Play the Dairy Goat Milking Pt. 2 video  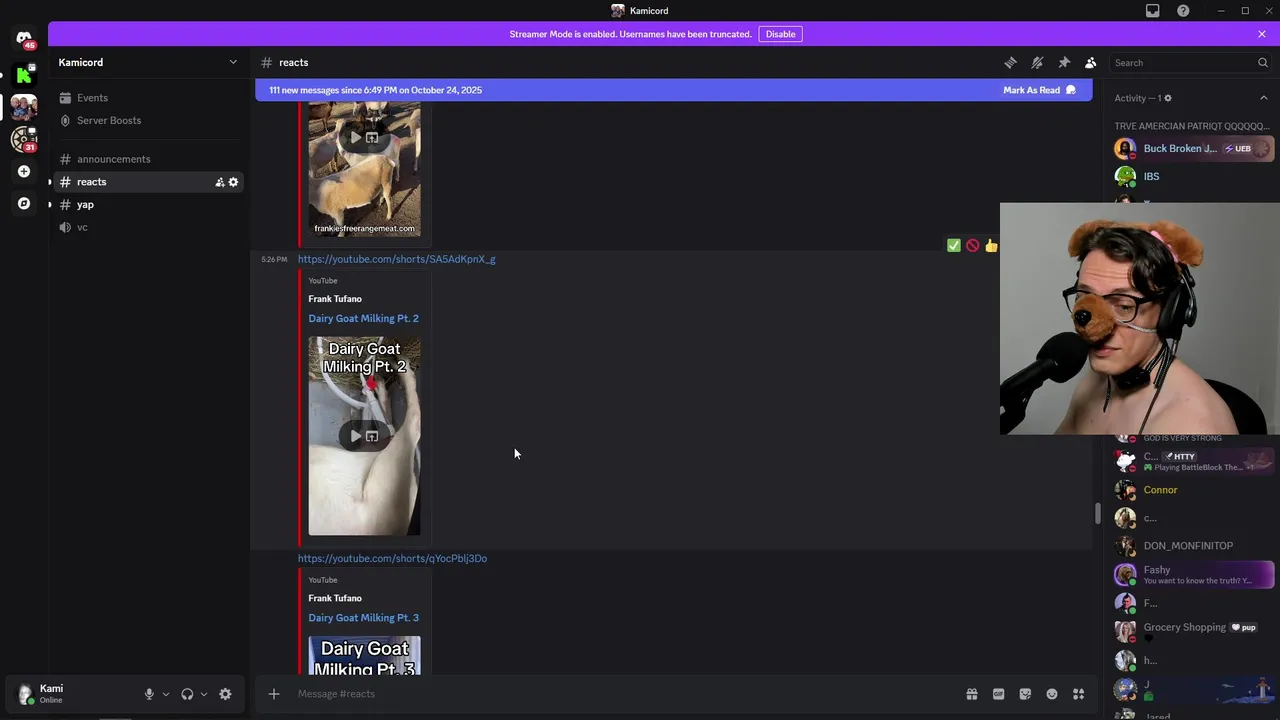coord(355,436)
